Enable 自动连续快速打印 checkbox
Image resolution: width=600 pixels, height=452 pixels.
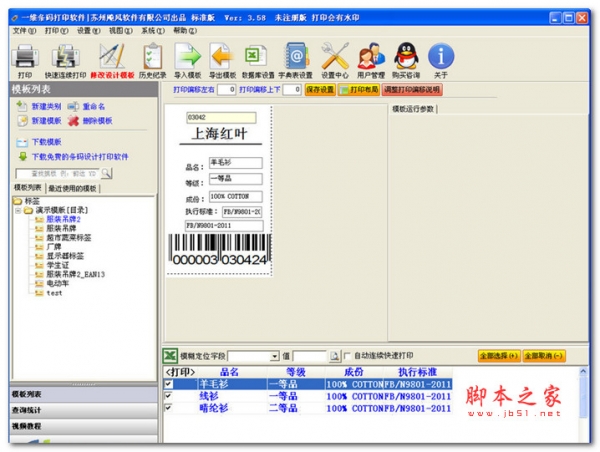click(x=347, y=356)
